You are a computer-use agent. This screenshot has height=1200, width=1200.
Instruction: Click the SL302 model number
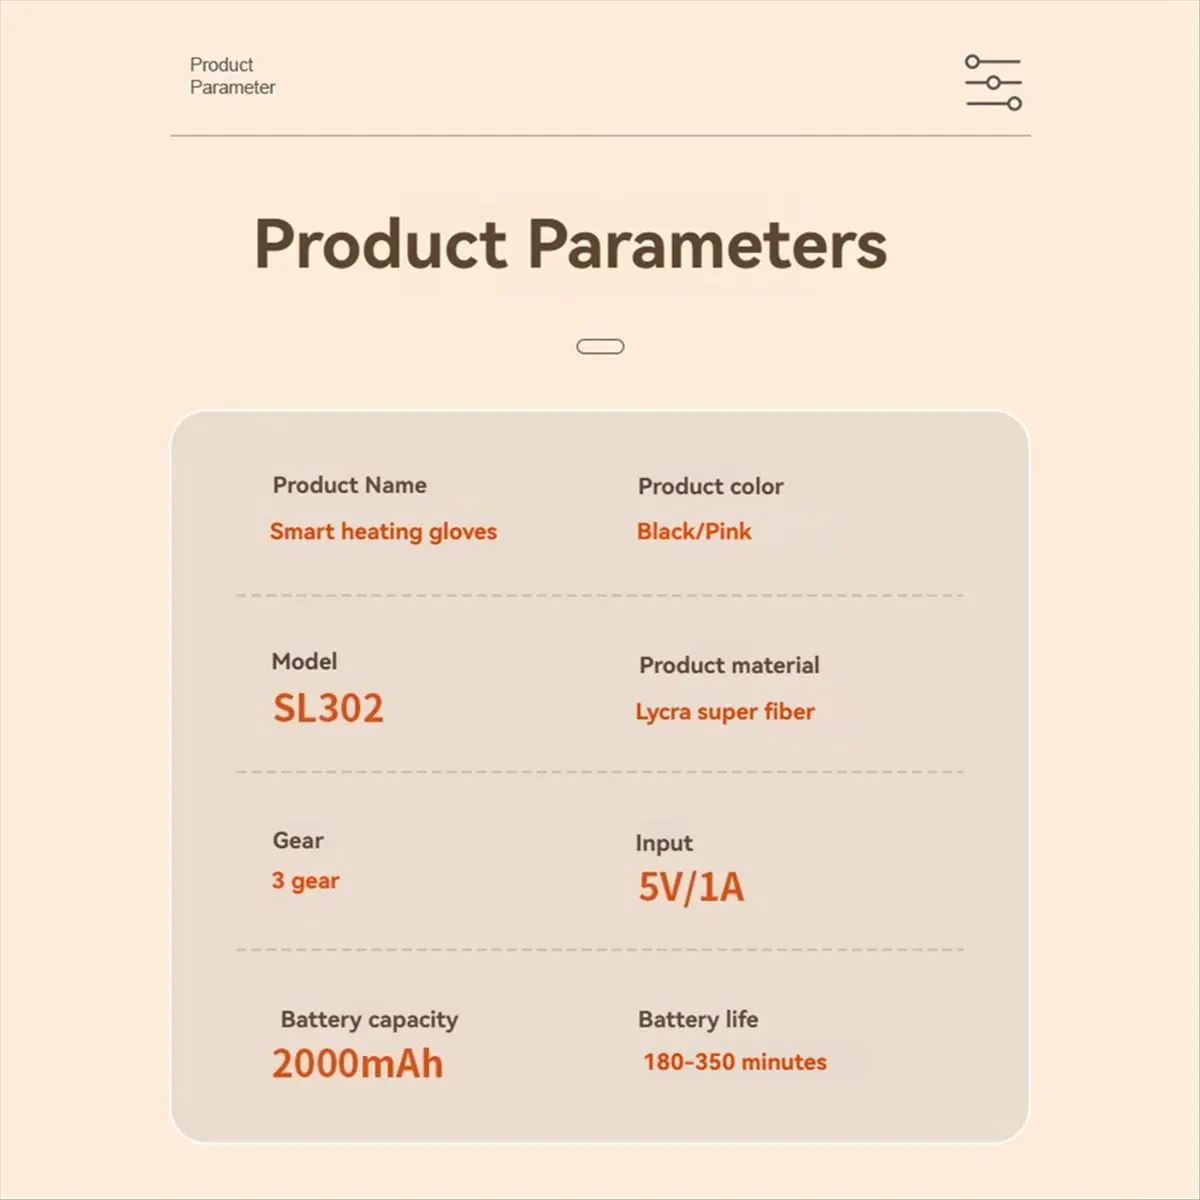(x=329, y=708)
